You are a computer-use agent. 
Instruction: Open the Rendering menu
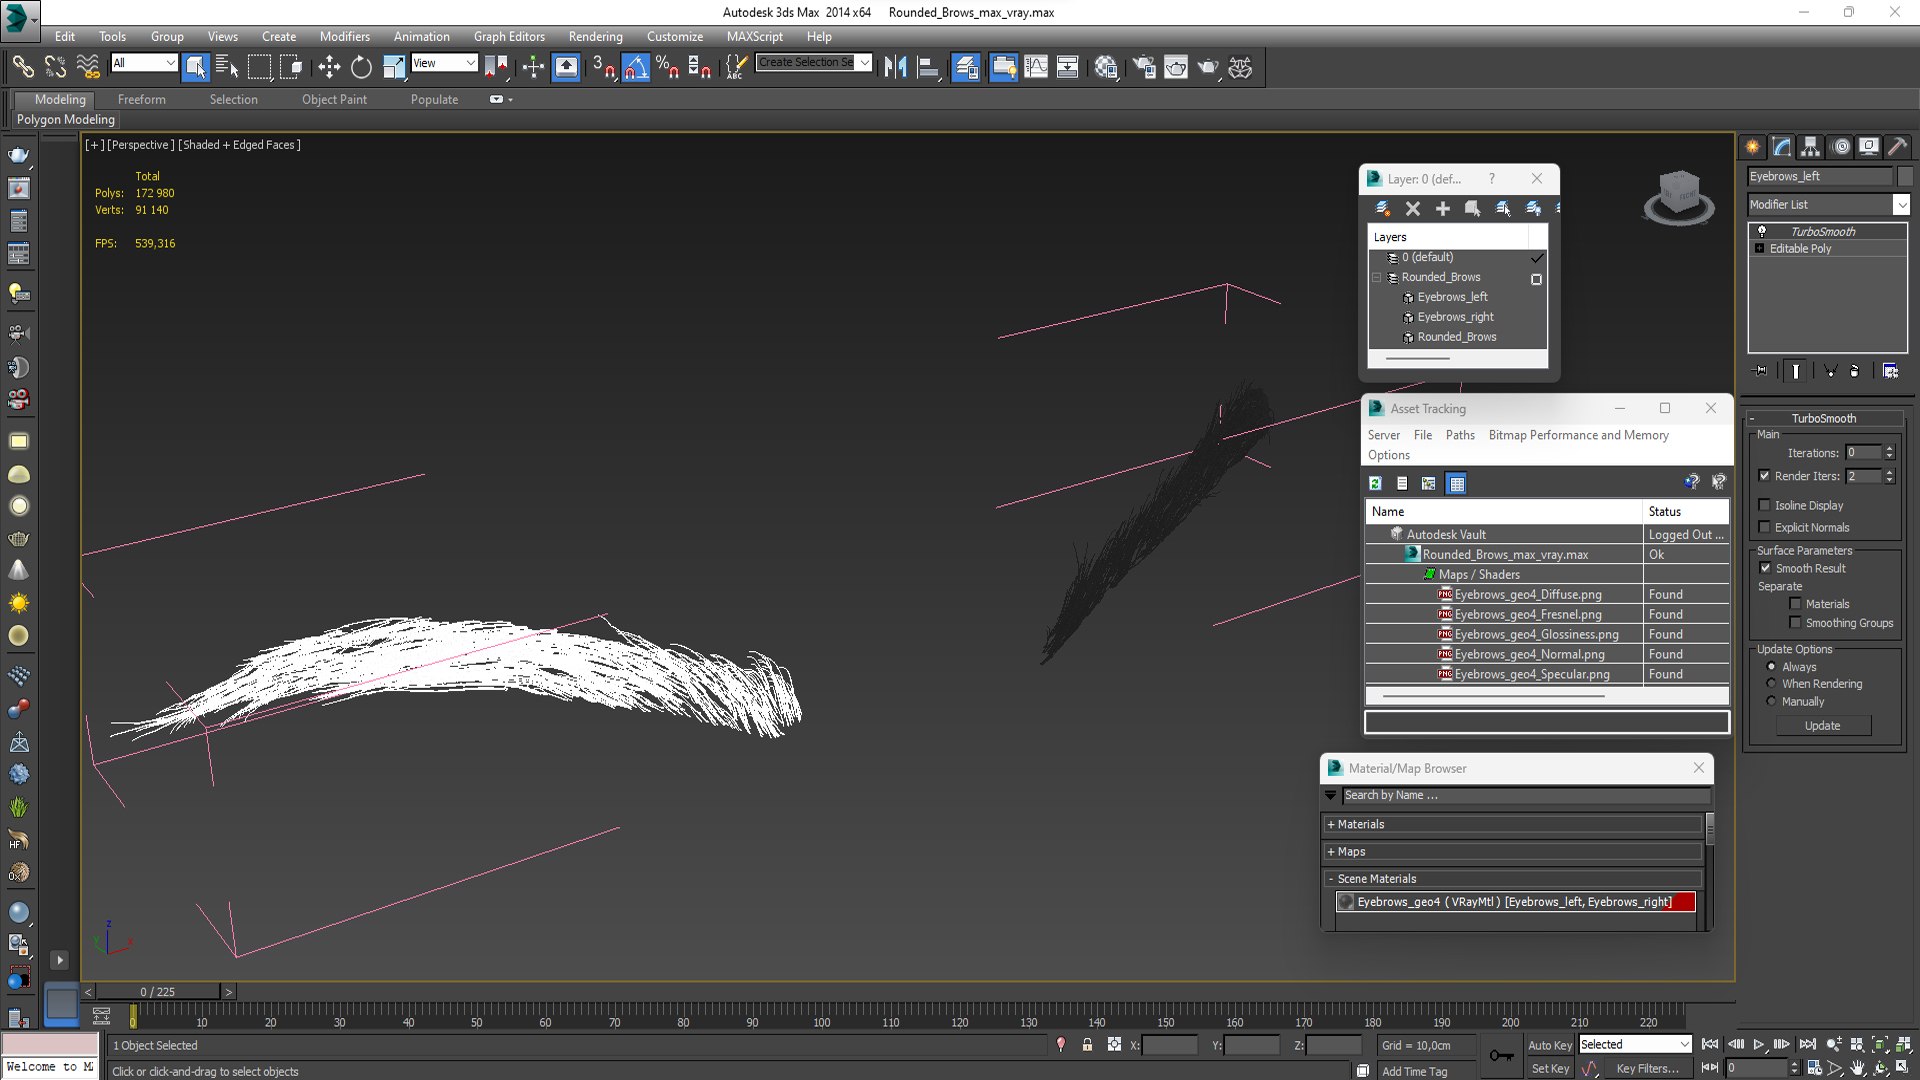coord(595,36)
